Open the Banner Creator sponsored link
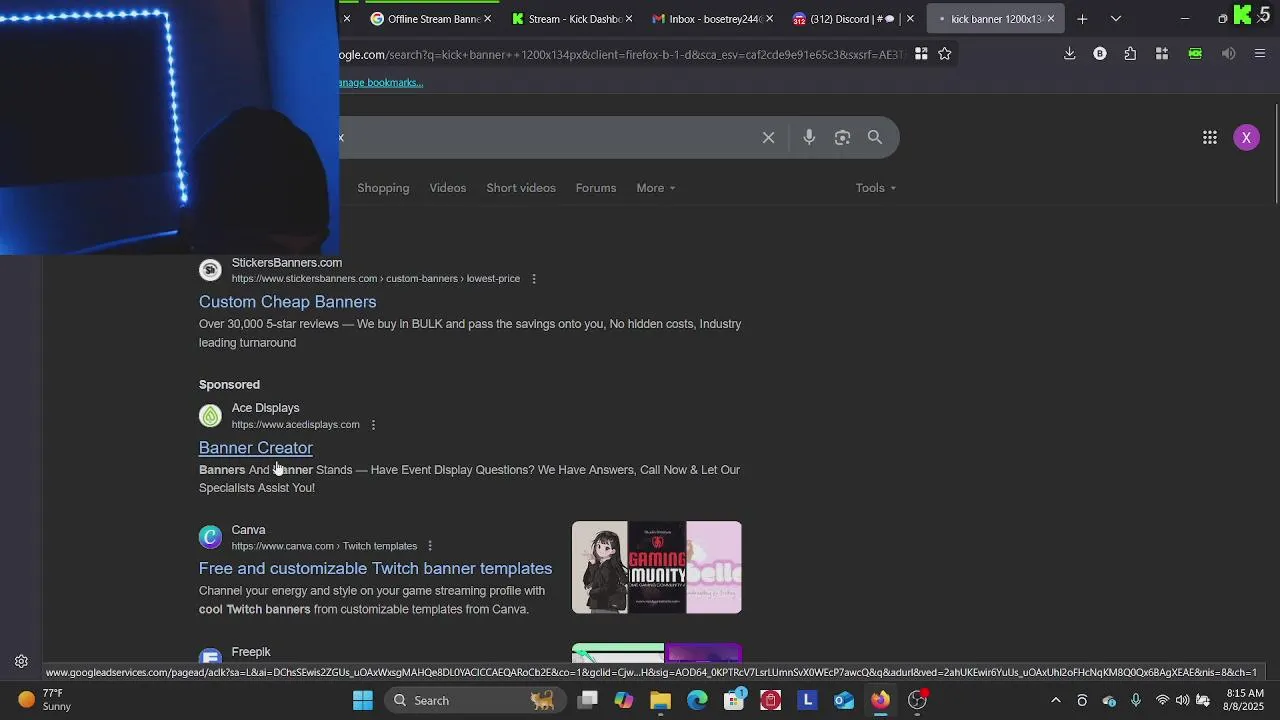 coord(256,448)
